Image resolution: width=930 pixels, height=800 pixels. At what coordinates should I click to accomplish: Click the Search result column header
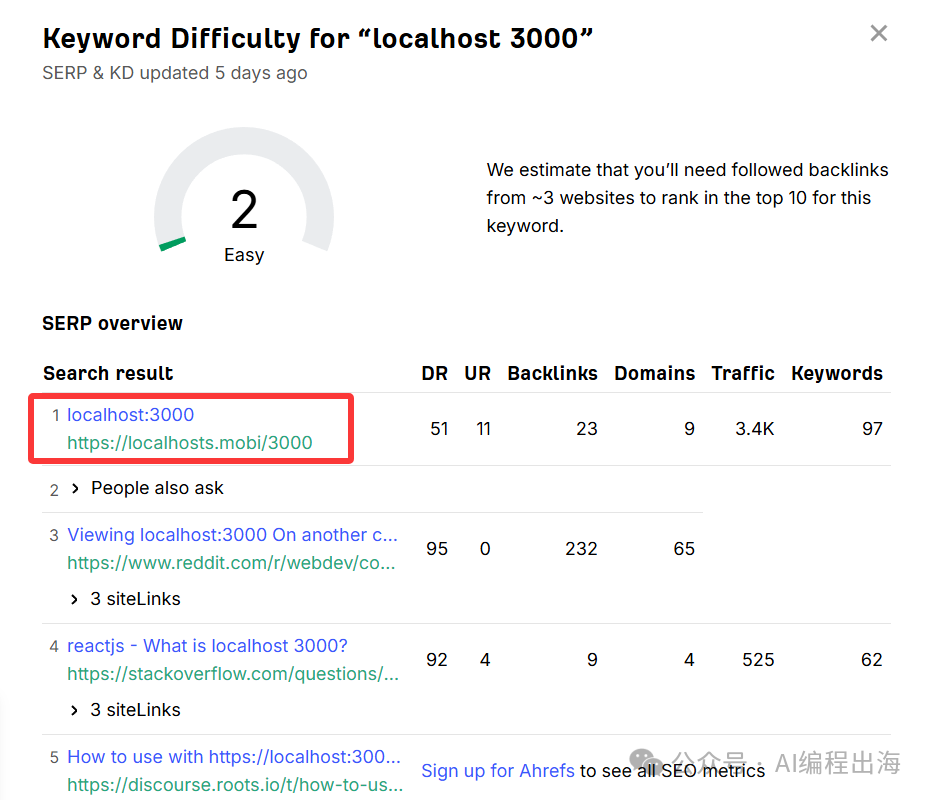click(x=108, y=373)
